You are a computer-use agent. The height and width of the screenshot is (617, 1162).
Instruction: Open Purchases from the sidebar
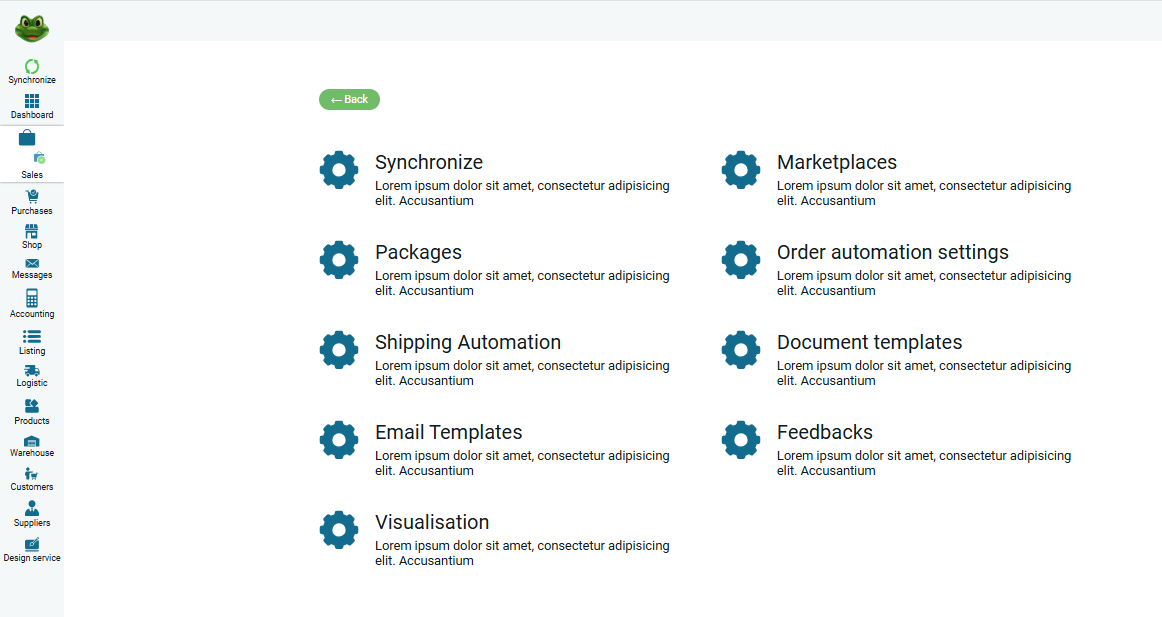(x=32, y=197)
